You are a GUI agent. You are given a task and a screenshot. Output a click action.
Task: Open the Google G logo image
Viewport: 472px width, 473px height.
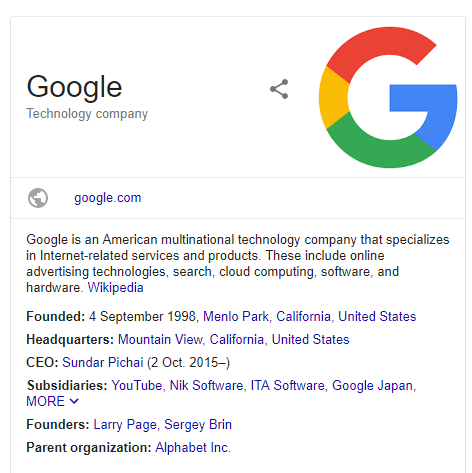(x=388, y=97)
